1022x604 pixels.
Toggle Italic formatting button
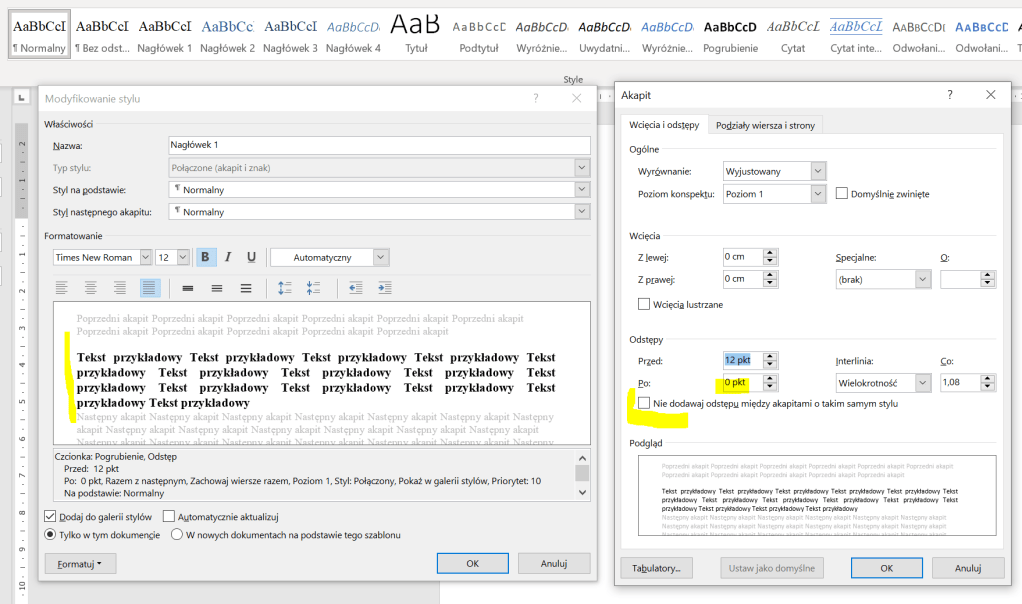point(229,257)
